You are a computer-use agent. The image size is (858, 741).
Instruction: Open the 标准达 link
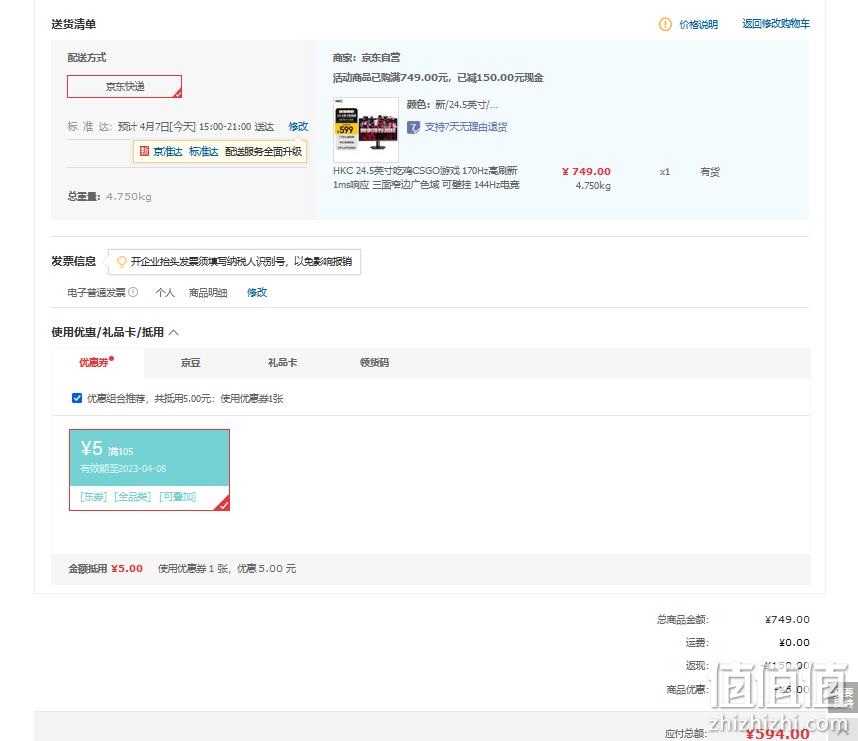204,152
